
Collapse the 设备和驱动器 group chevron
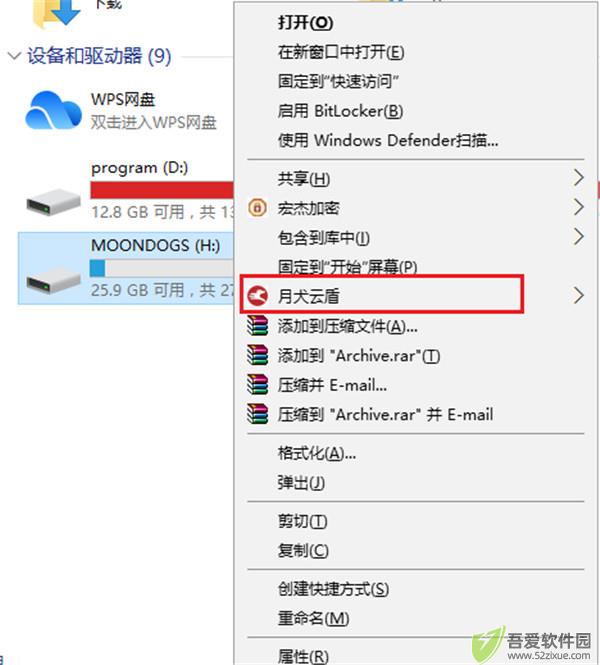pos(14,56)
